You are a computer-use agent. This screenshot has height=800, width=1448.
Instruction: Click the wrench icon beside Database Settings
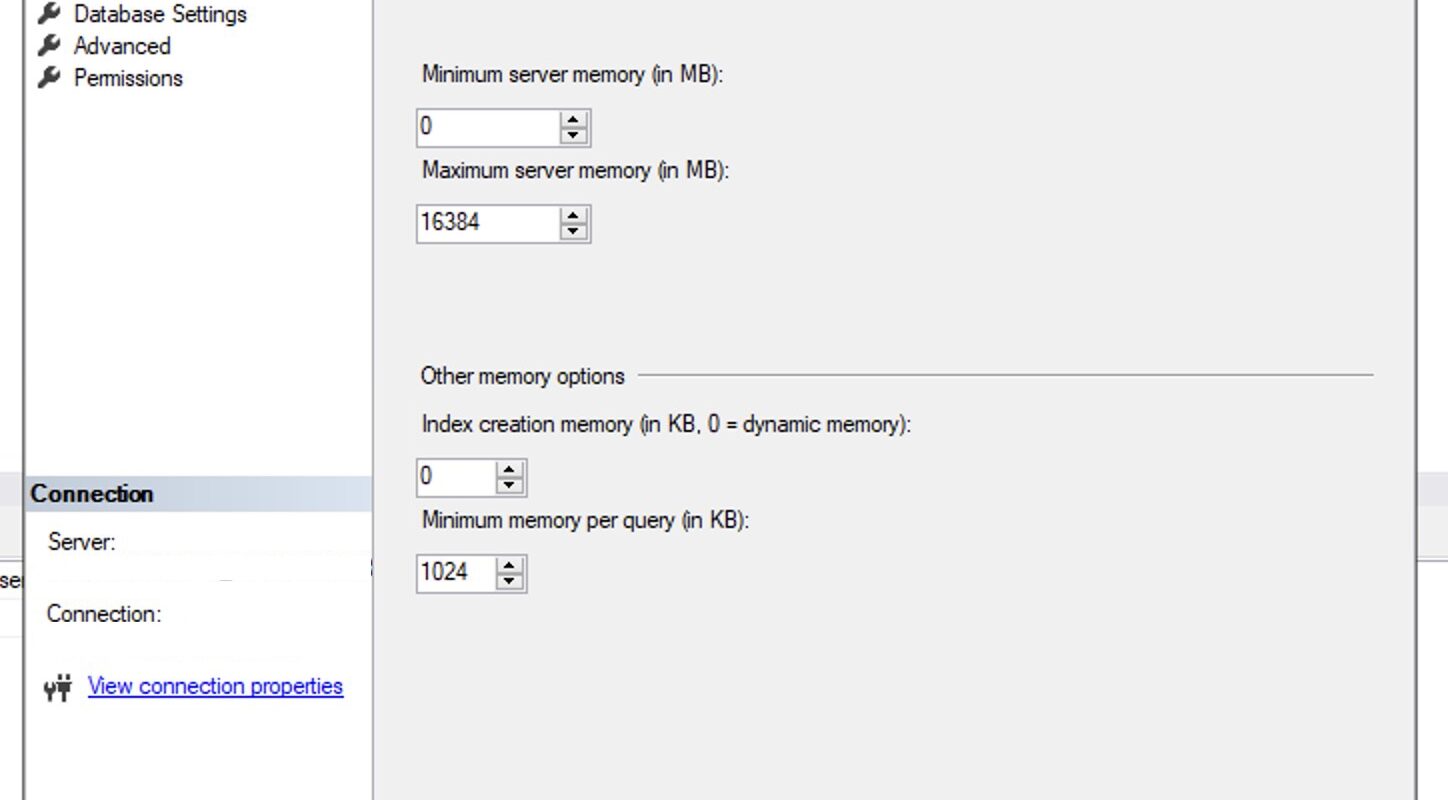(49, 14)
